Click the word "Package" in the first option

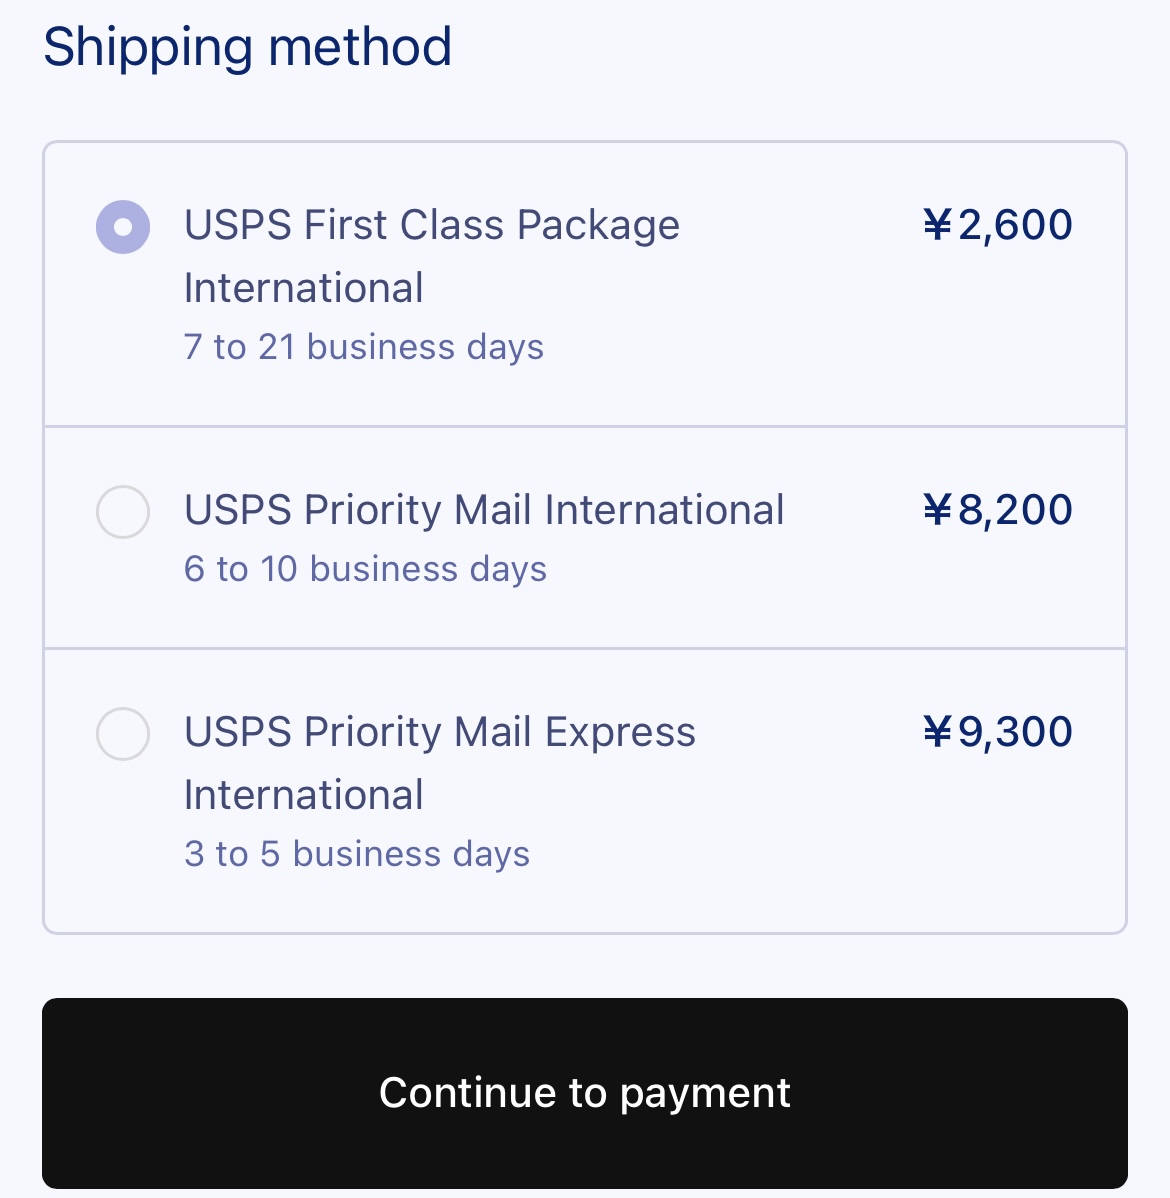point(598,225)
